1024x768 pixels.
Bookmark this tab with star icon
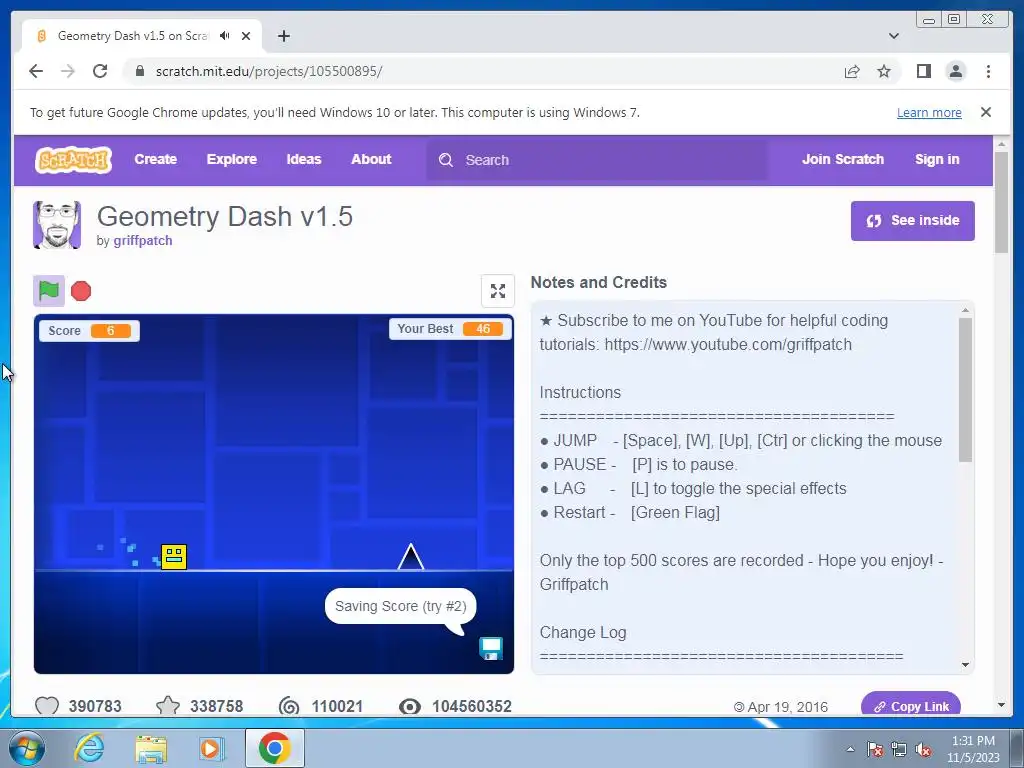[x=884, y=71]
